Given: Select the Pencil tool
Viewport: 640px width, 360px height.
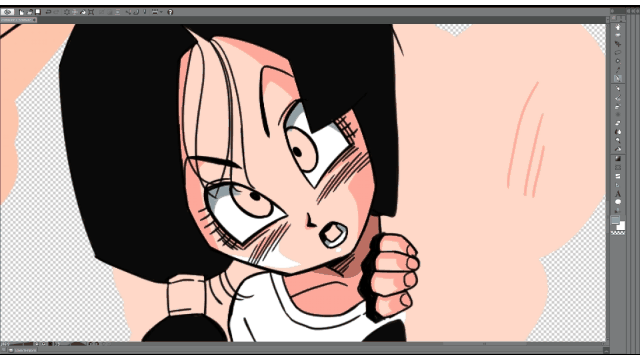Looking at the screenshot, I should click(618, 88).
